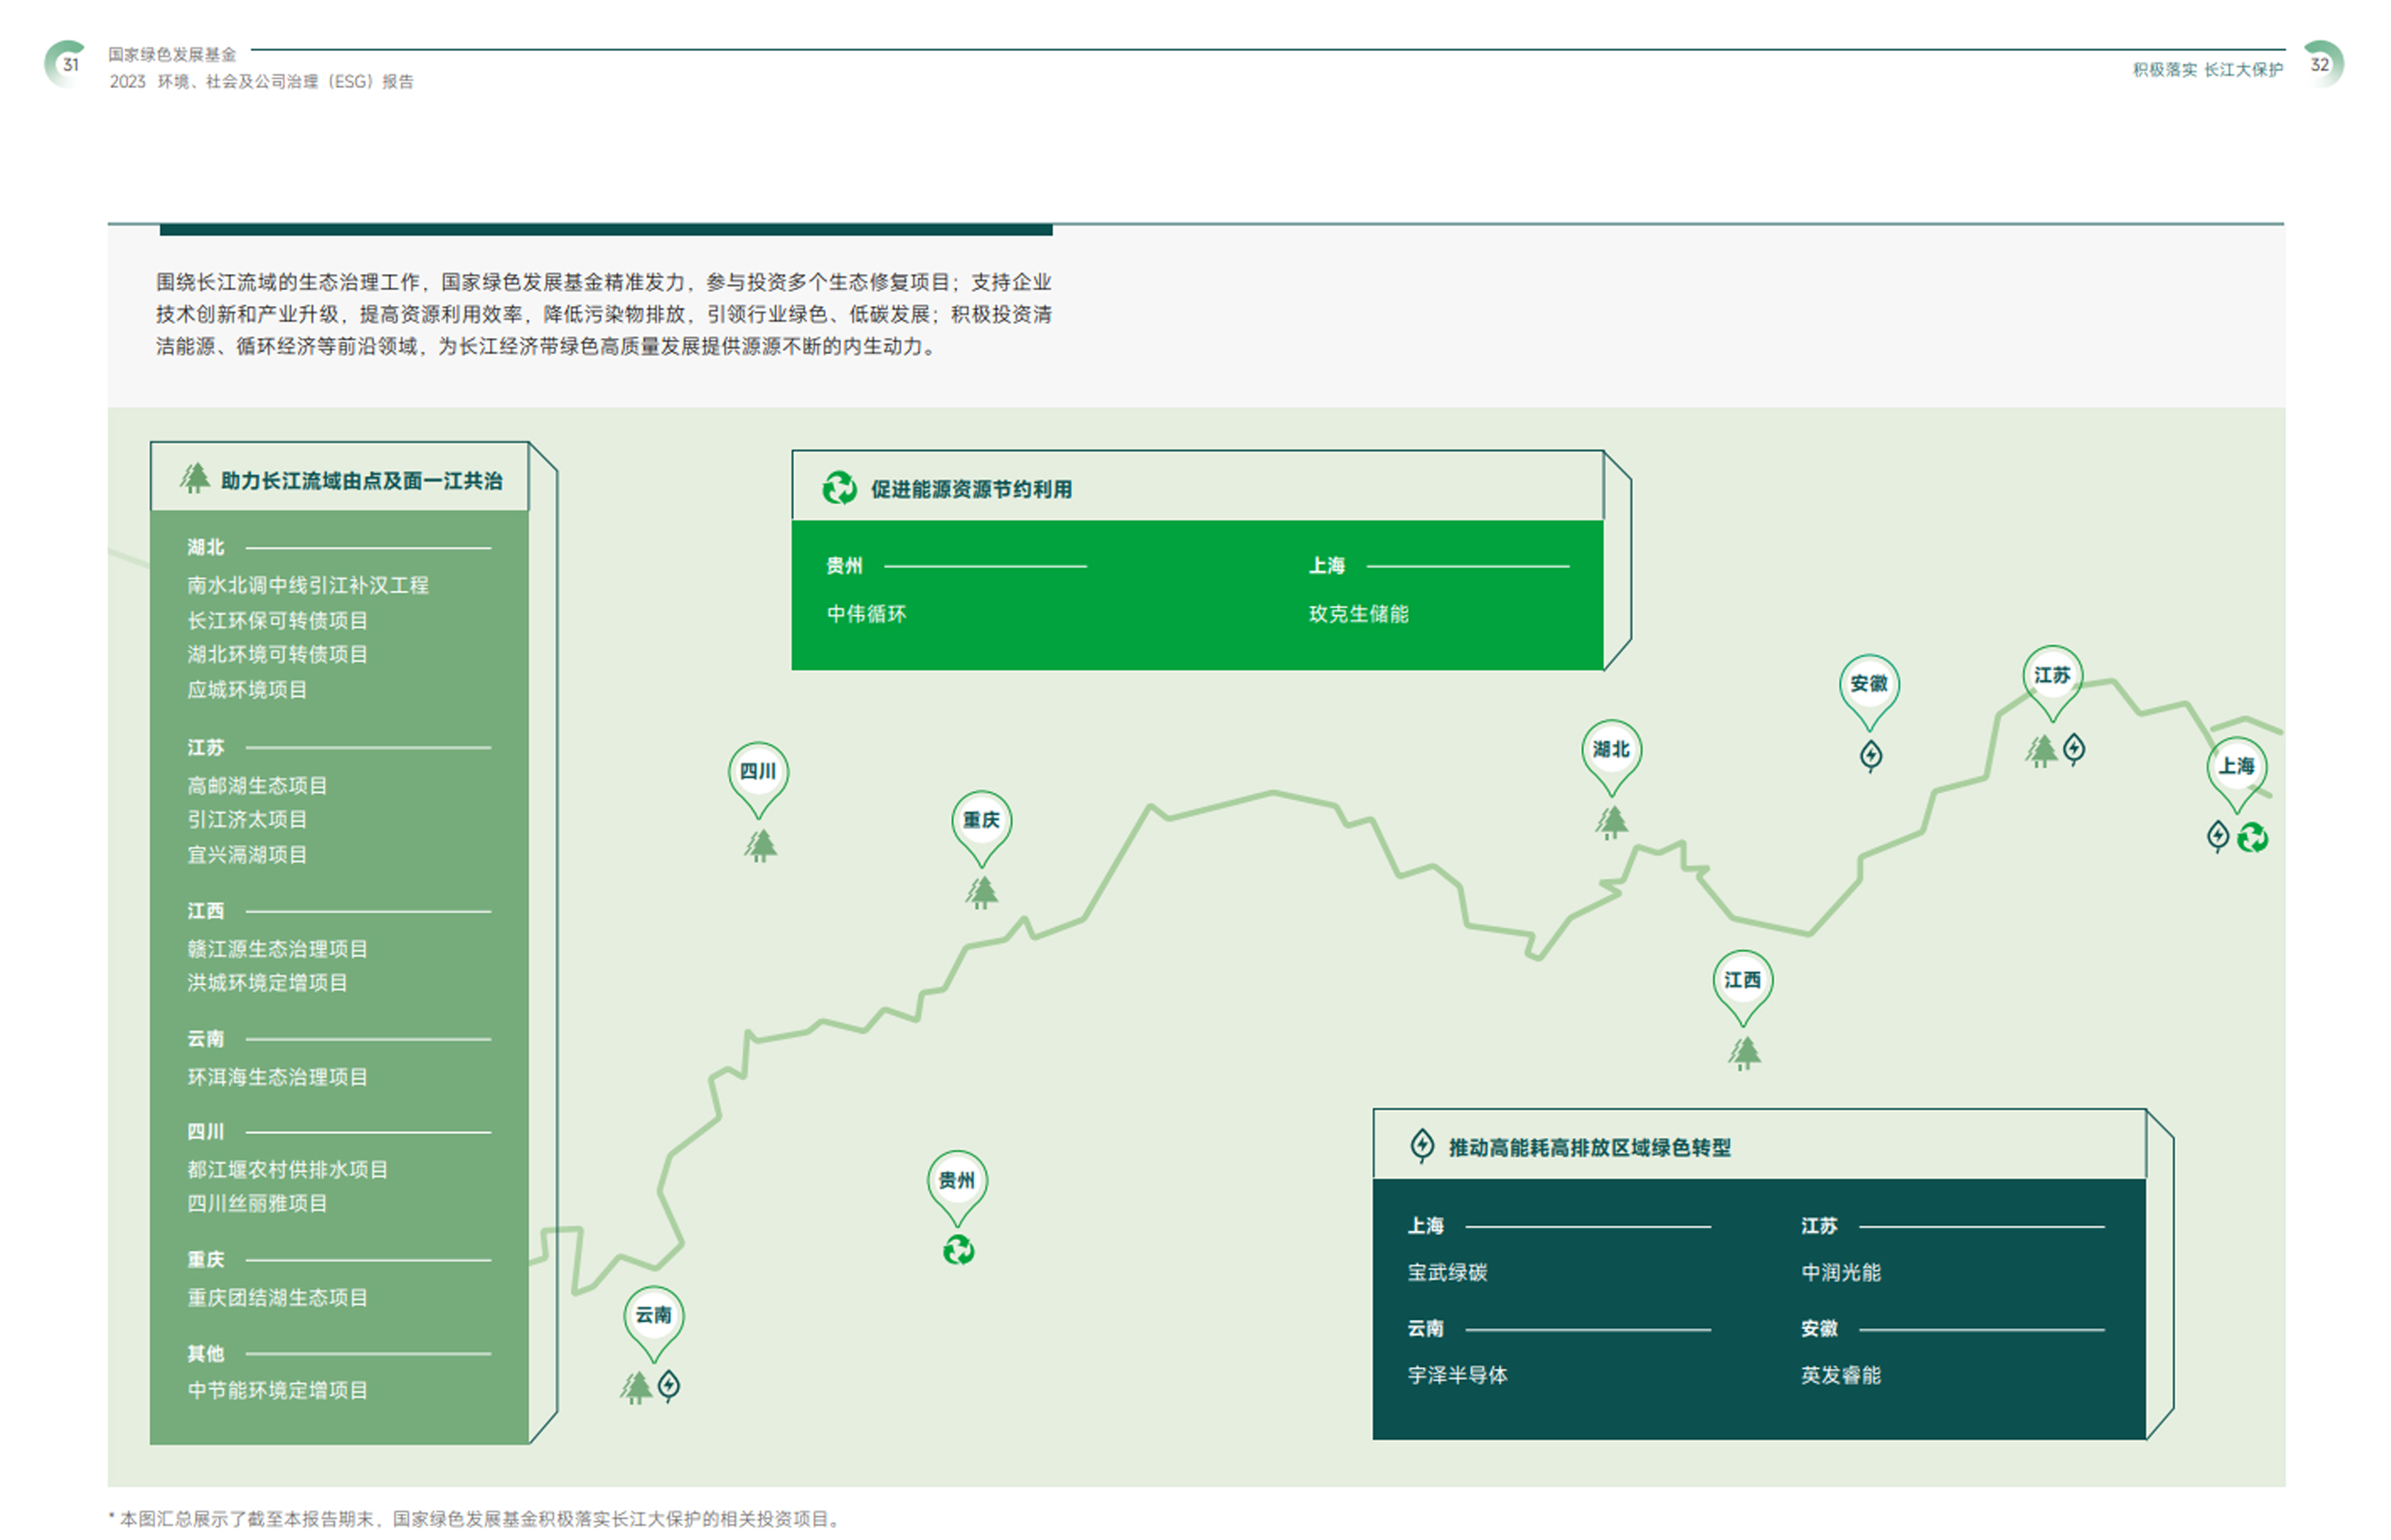Click 都江堰农村供排水项目 entry
Screen dimensions: 2391x1540
pos(287,1169)
